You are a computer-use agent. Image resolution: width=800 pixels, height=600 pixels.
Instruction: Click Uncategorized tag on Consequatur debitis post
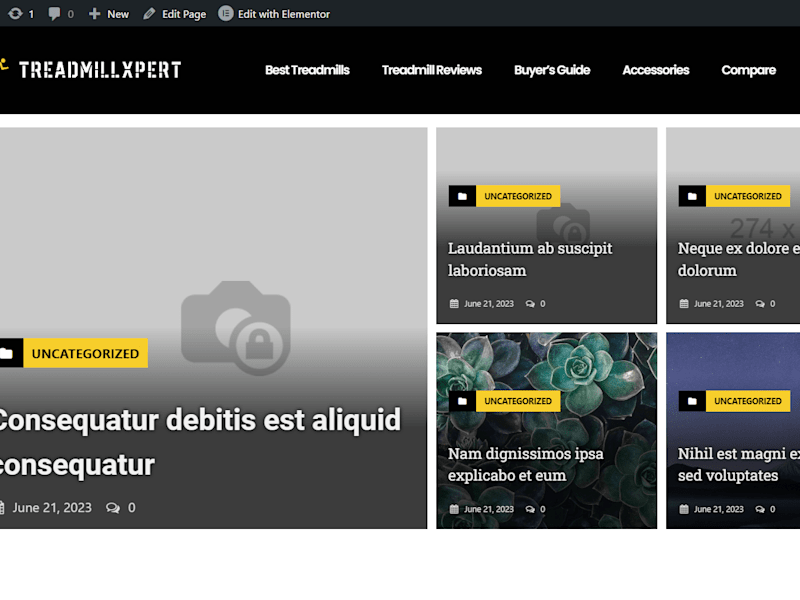point(85,353)
